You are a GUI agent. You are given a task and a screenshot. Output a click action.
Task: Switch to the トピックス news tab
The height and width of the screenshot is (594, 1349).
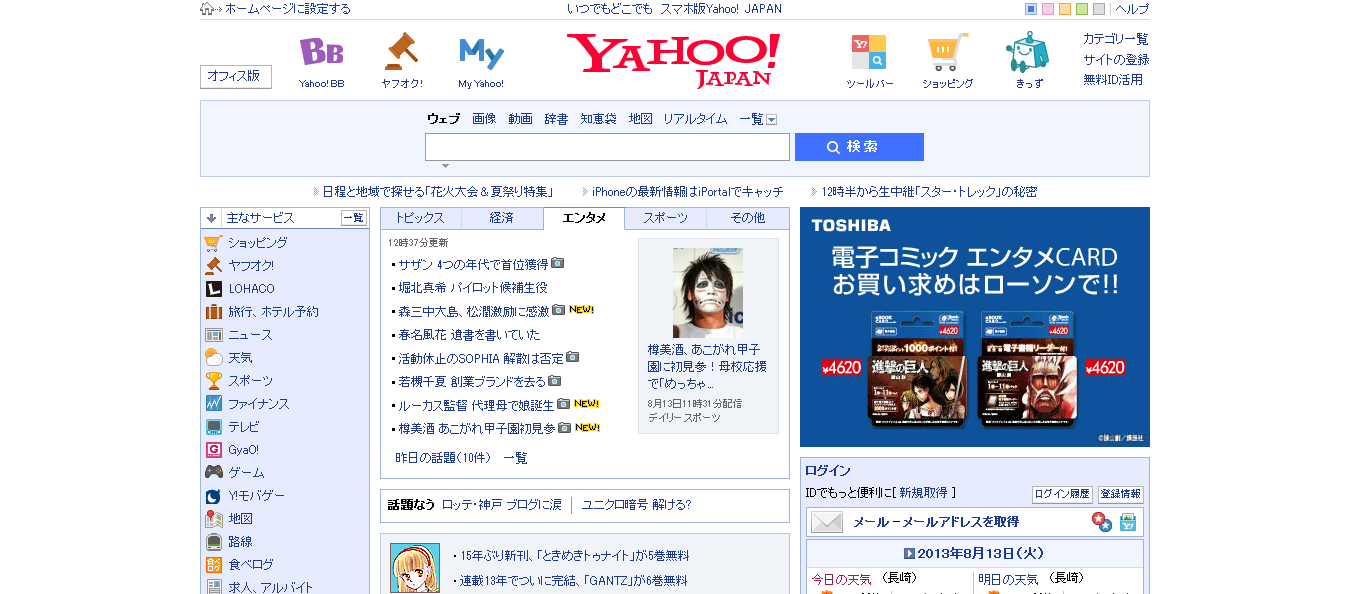420,218
